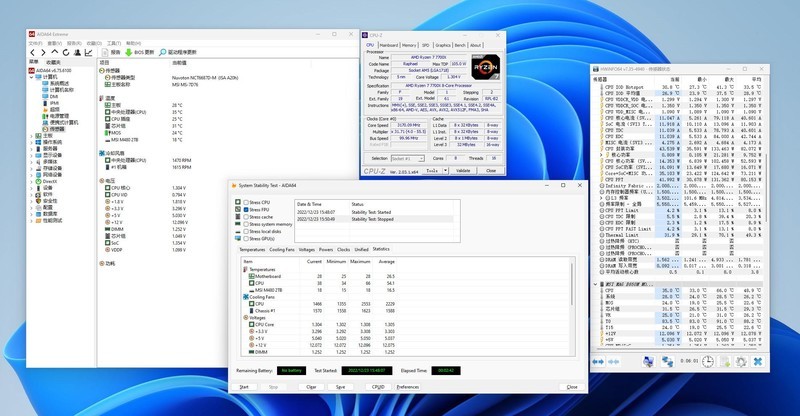Collapse the computer node in AIDA64 tree
800x416 pixels.
click(32, 77)
